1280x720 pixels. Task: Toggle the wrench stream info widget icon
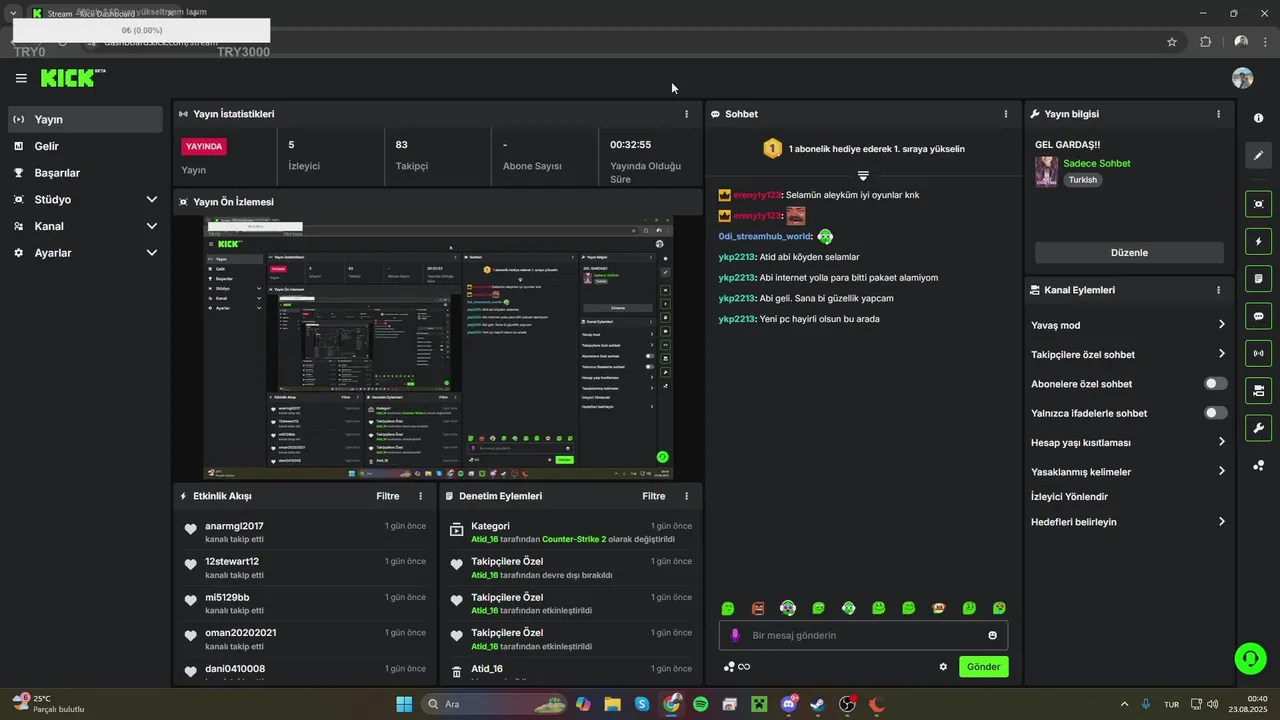[1258, 428]
